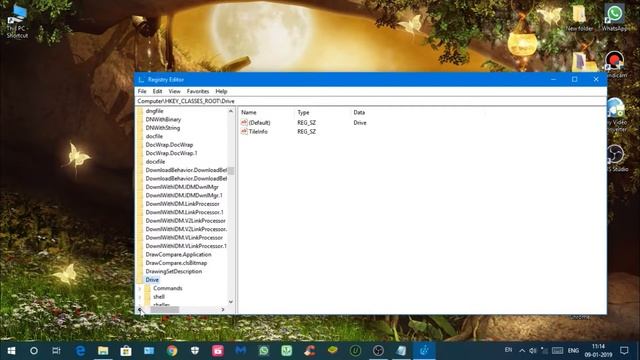This screenshot has height=360, width=640.
Task: Click the (Default) string value icon
Action: click(x=244, y=122)
